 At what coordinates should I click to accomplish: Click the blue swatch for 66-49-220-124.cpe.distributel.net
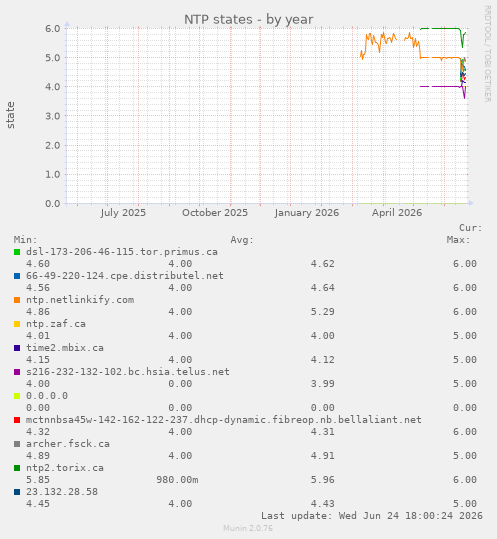[x=17, y=276]
